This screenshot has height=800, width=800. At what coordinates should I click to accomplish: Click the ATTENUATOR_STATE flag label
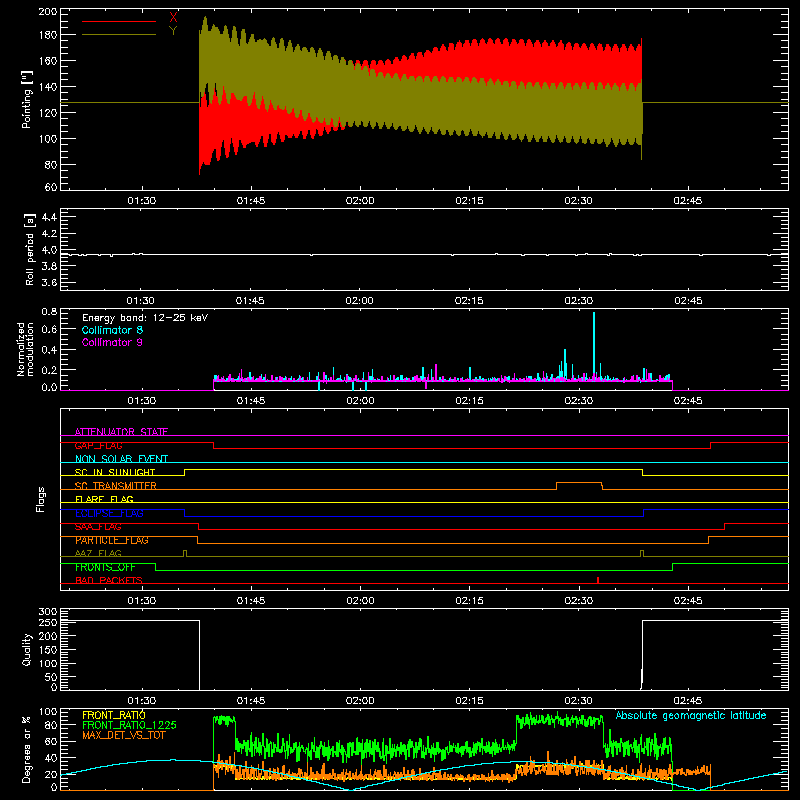pos(121,432)
